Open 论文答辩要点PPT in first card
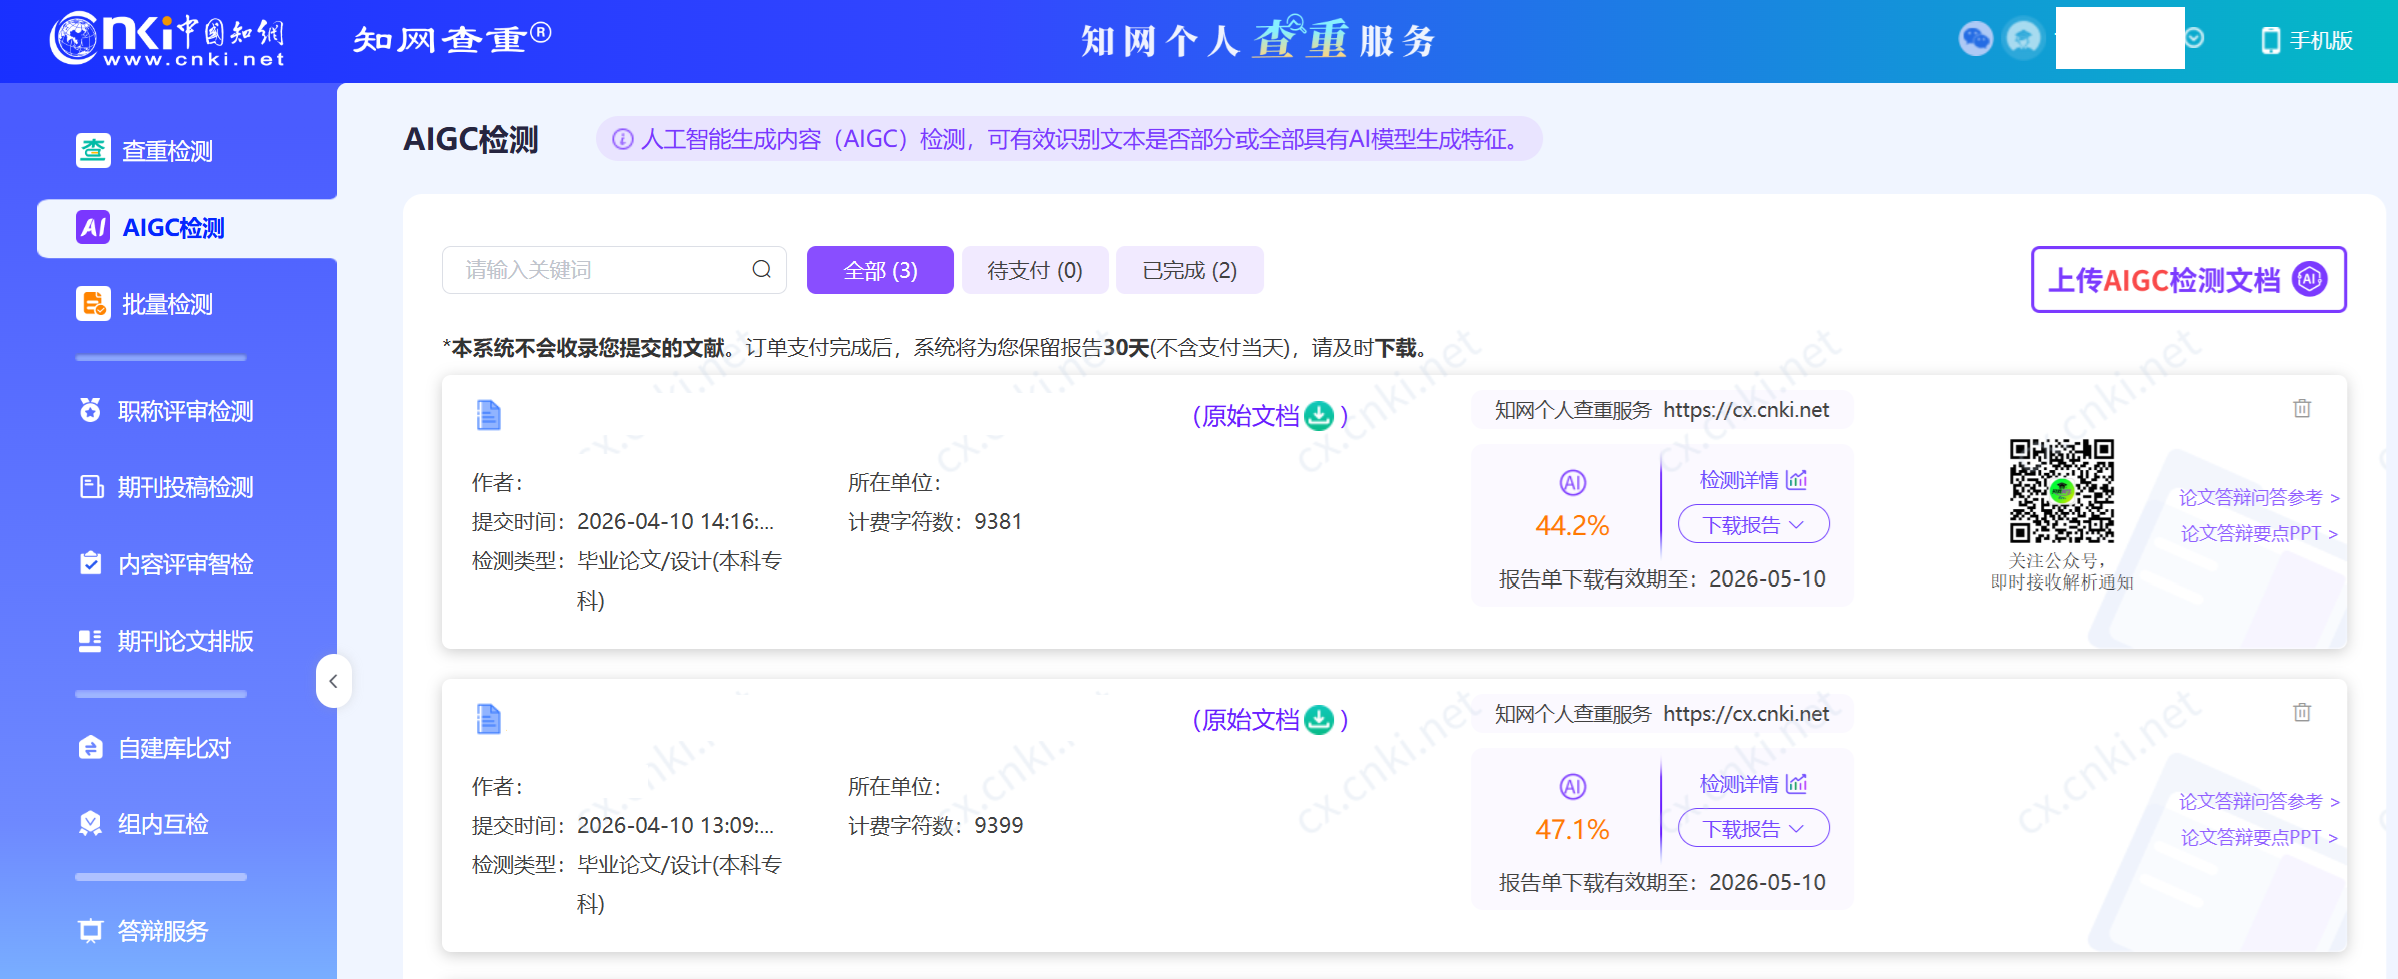2398x979 pixels. 2259,533
